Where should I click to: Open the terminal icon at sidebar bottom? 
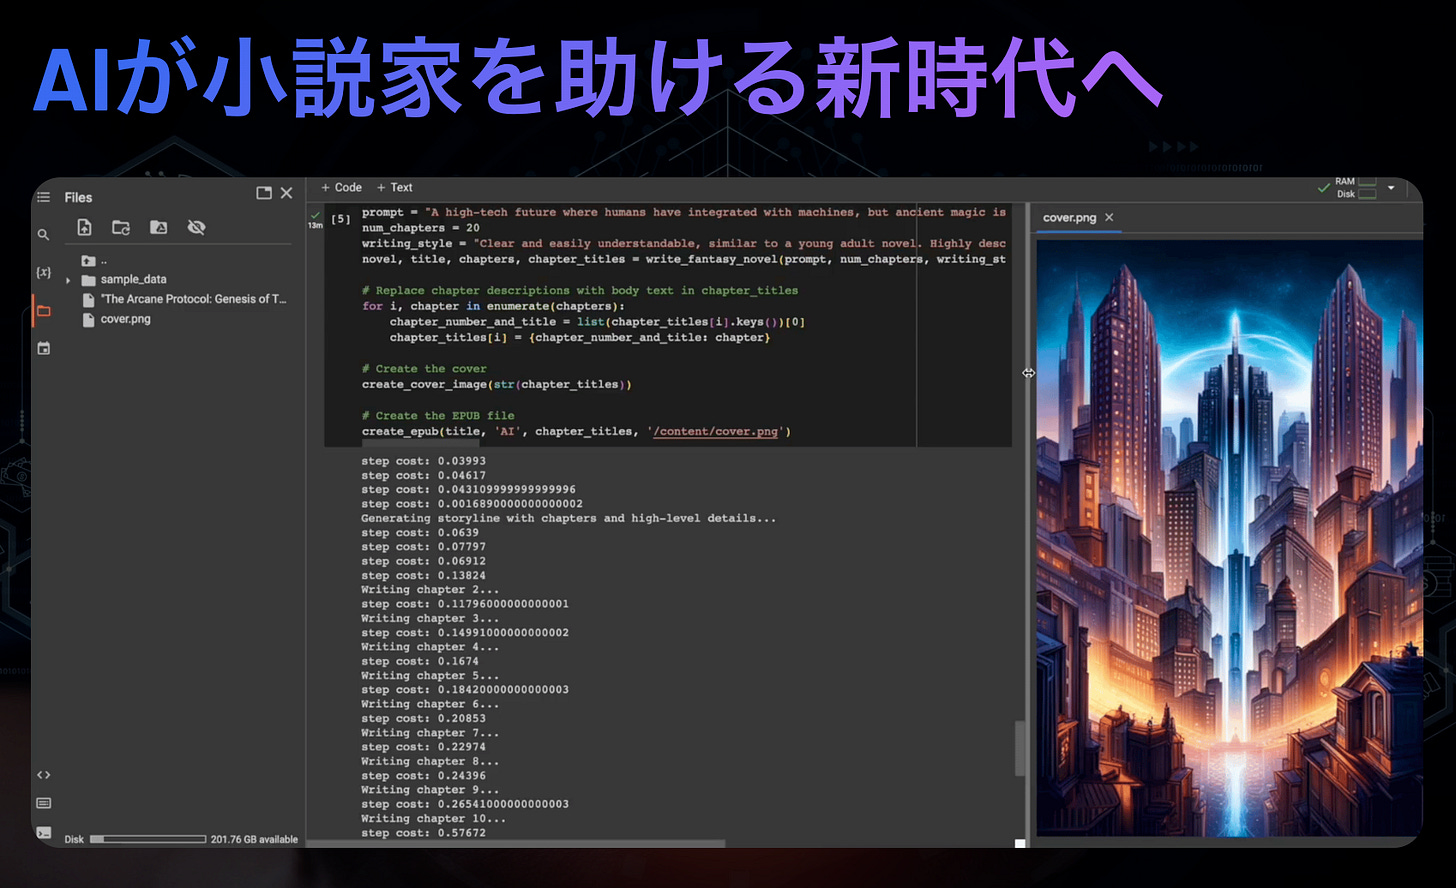click(x=43, y=832)
